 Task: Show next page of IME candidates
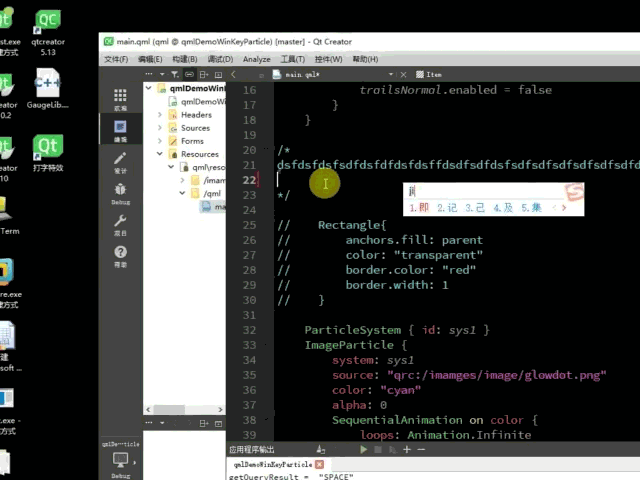[564, 208]
